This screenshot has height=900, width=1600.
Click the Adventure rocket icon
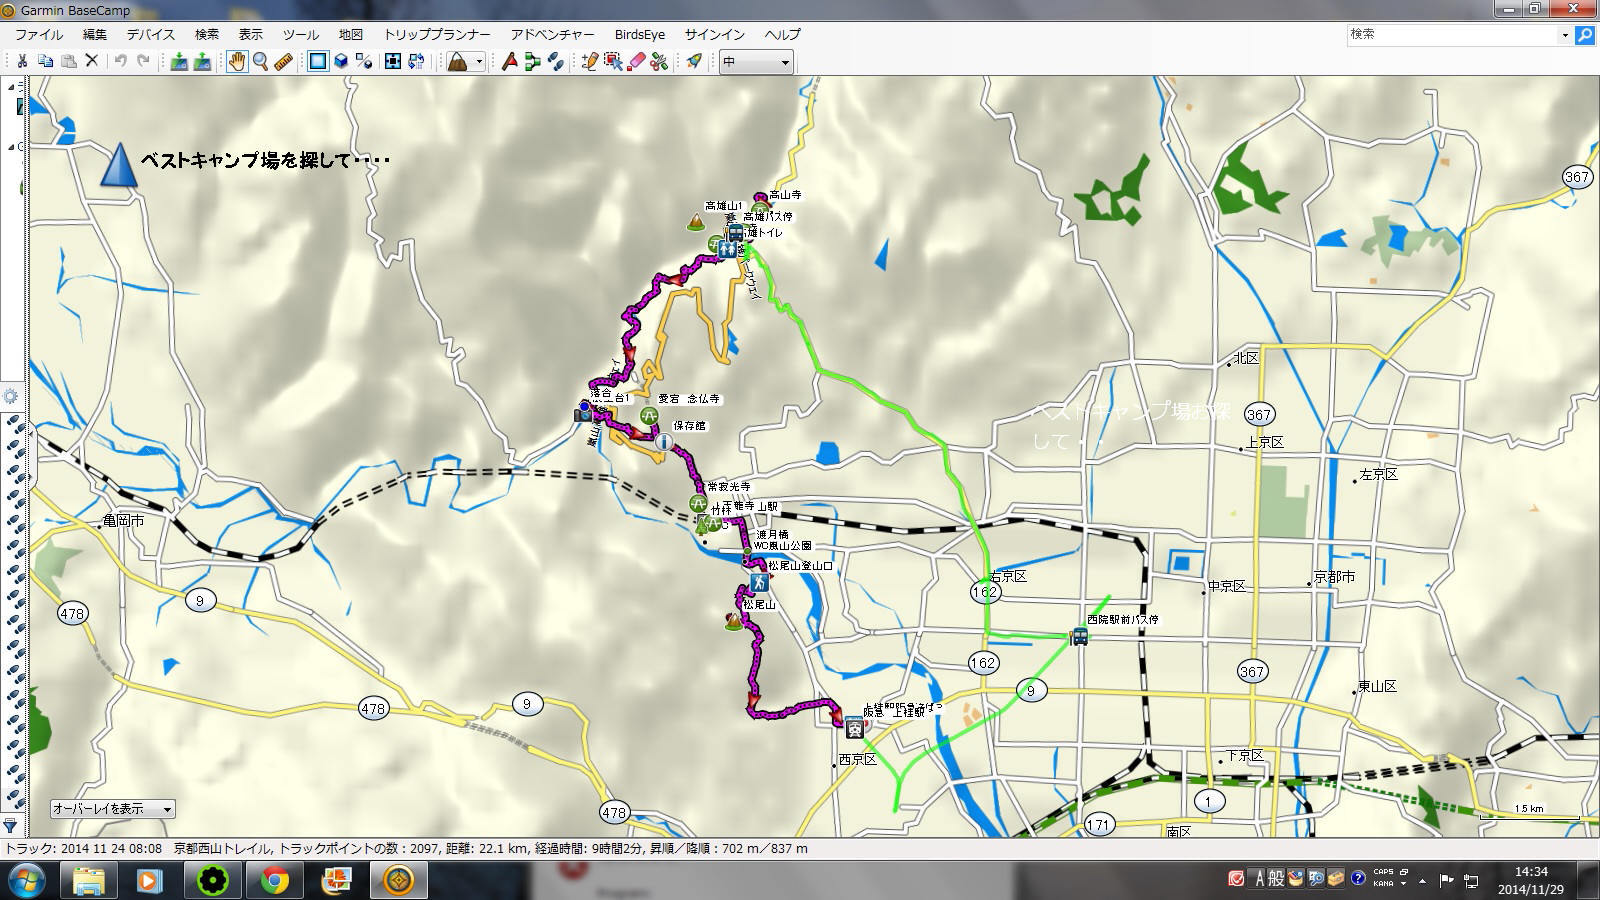[x=694, y=61]
